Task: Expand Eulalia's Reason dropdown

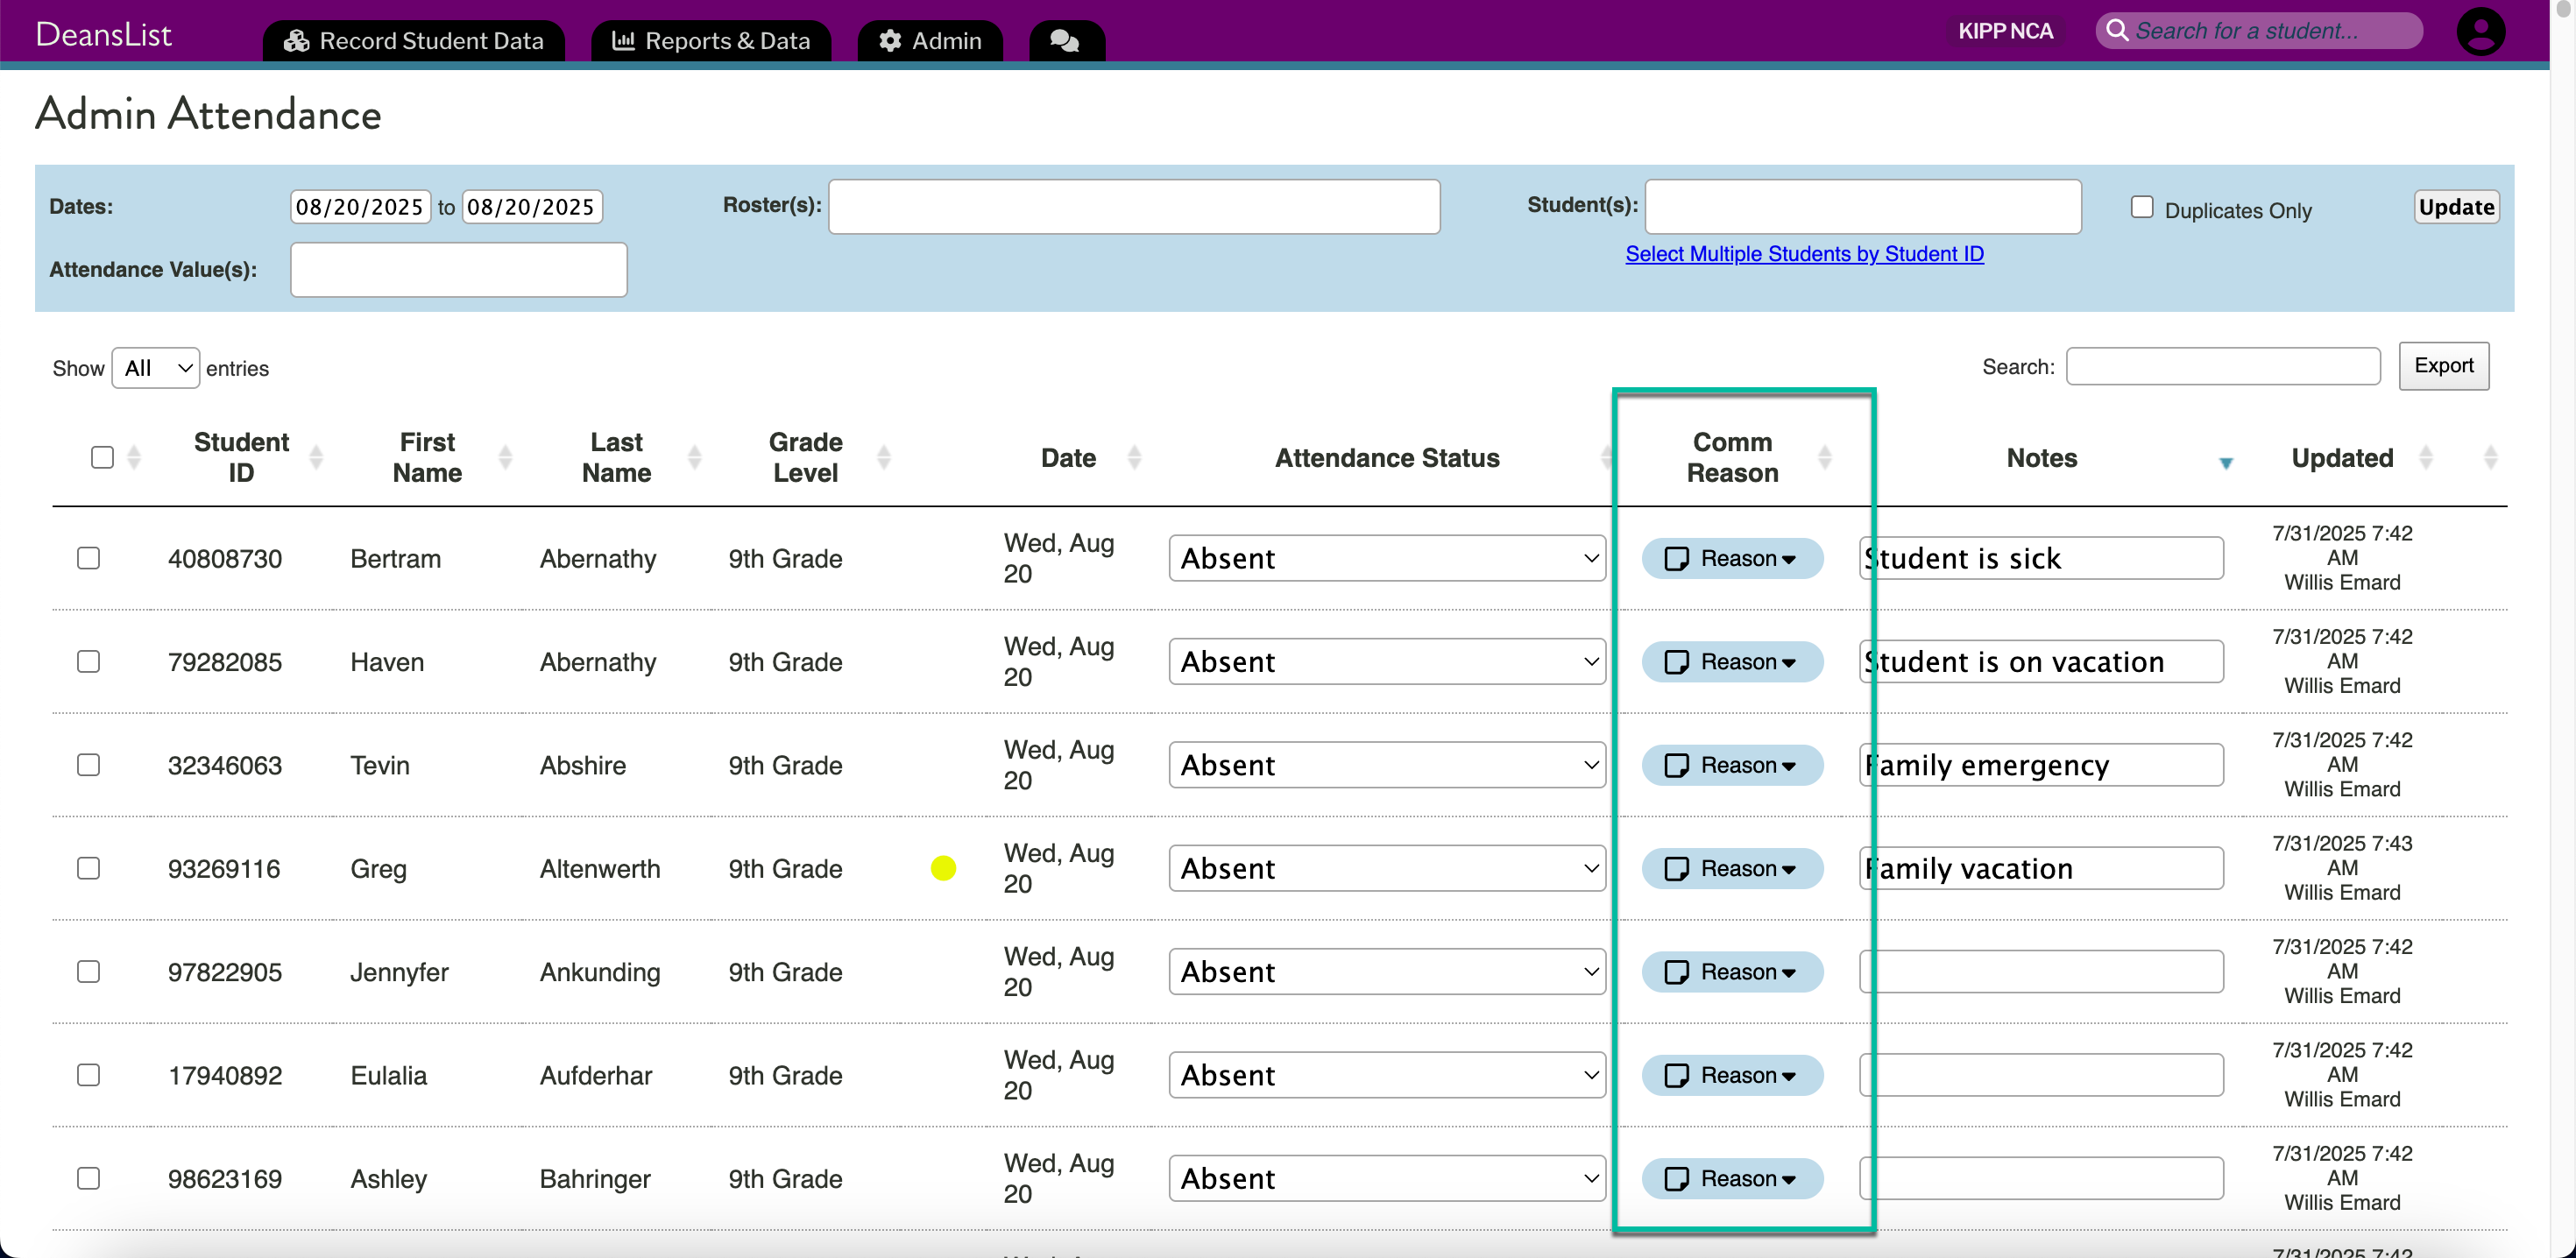Action: pyautogui.click(x=1732, y=1075)
